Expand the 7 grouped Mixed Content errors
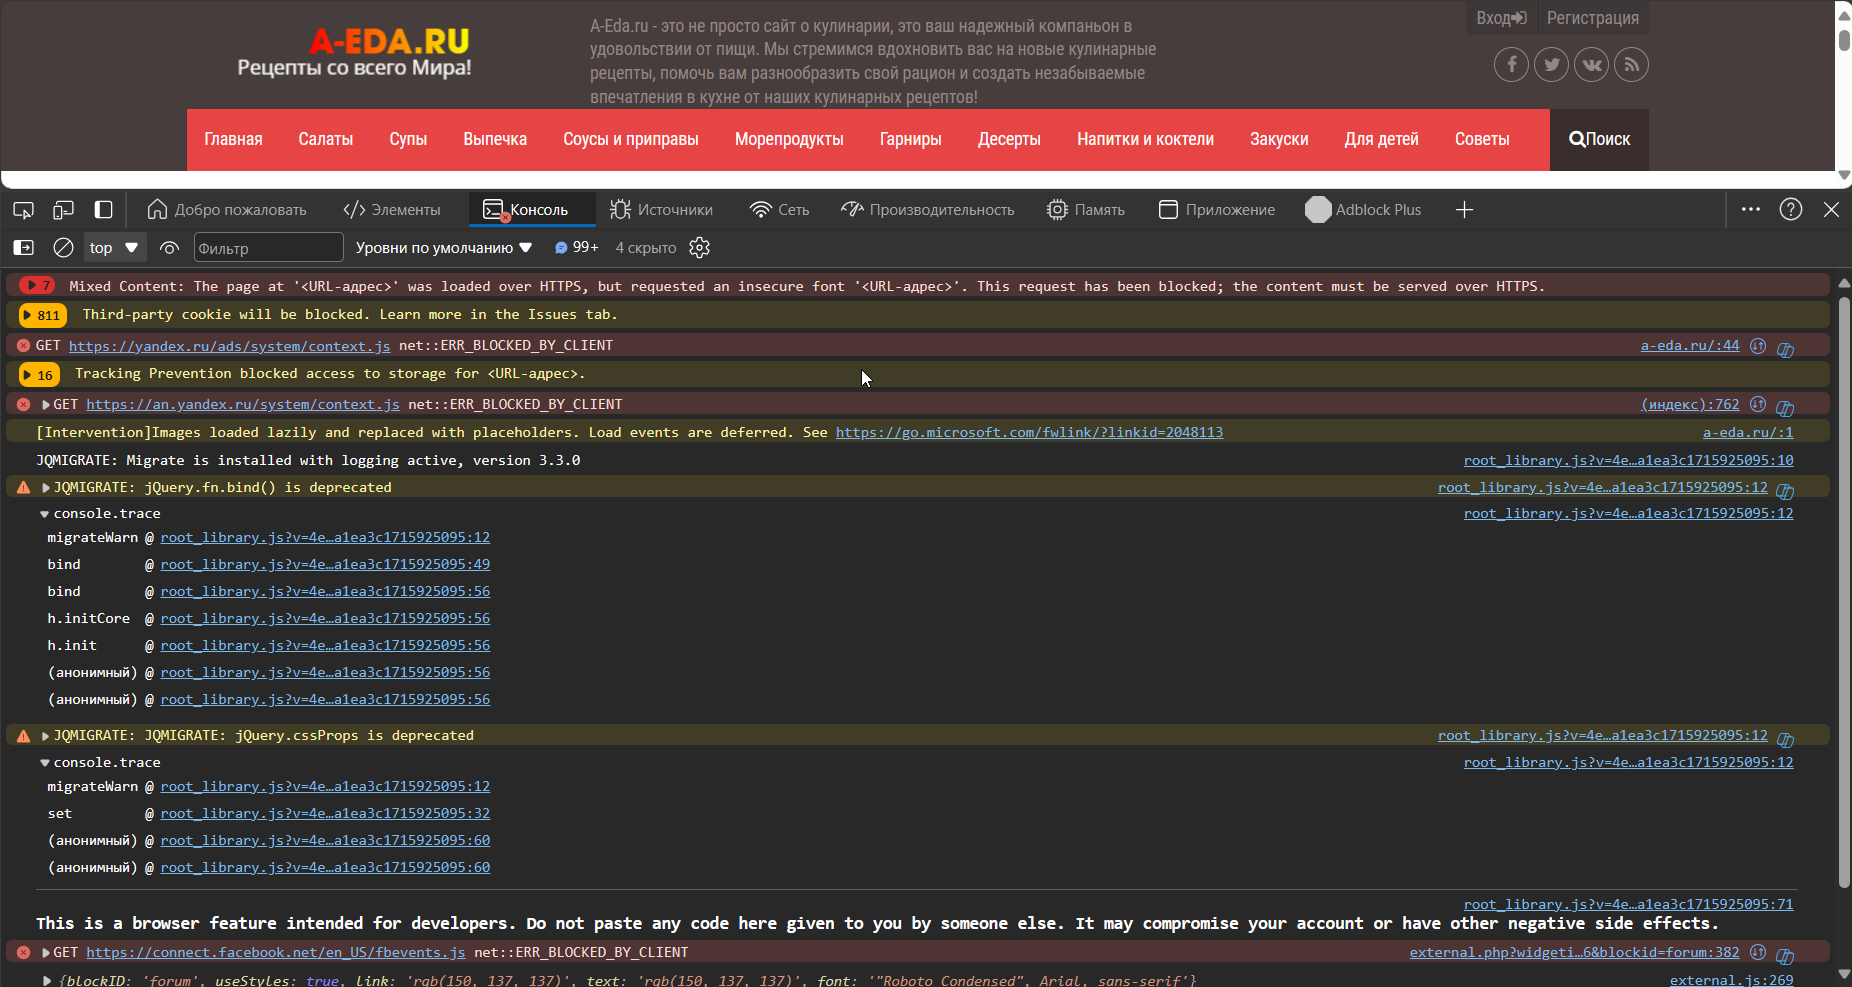This screenshot has width=1852, height=987. 37,286
